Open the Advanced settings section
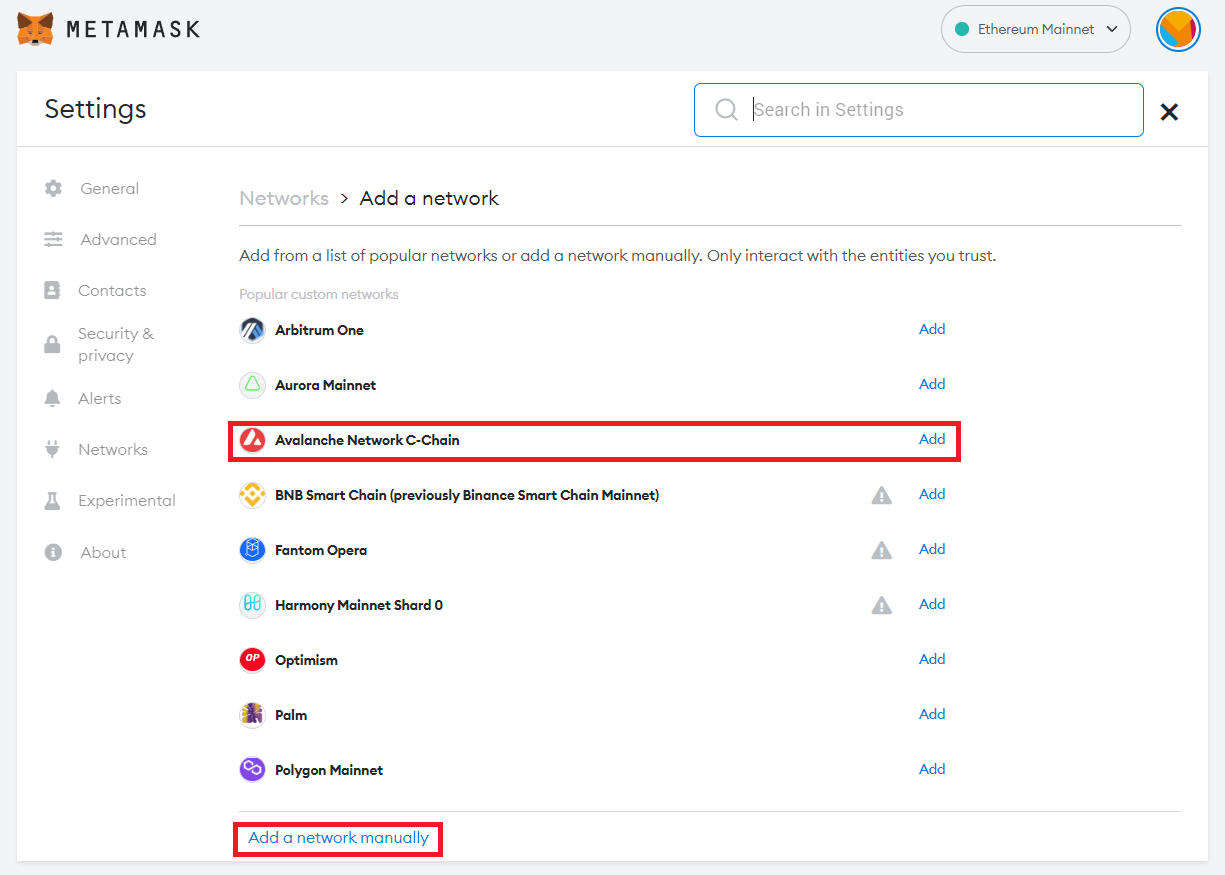 point(118,240)
